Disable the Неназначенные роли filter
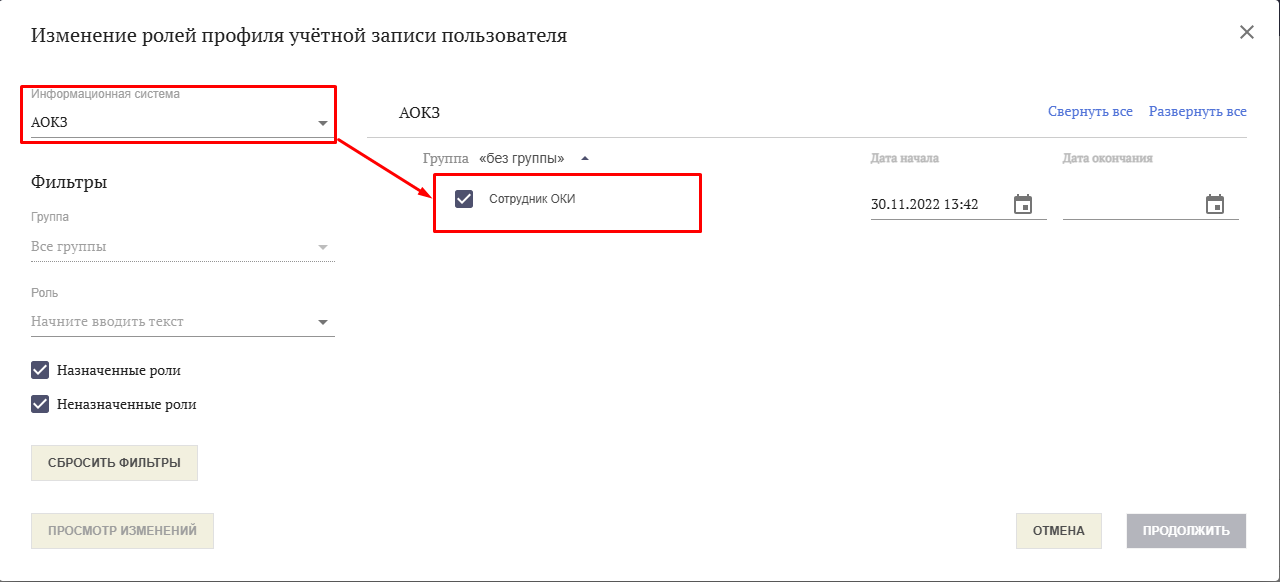The image size is (1280, 582). (x=40, y=404)
